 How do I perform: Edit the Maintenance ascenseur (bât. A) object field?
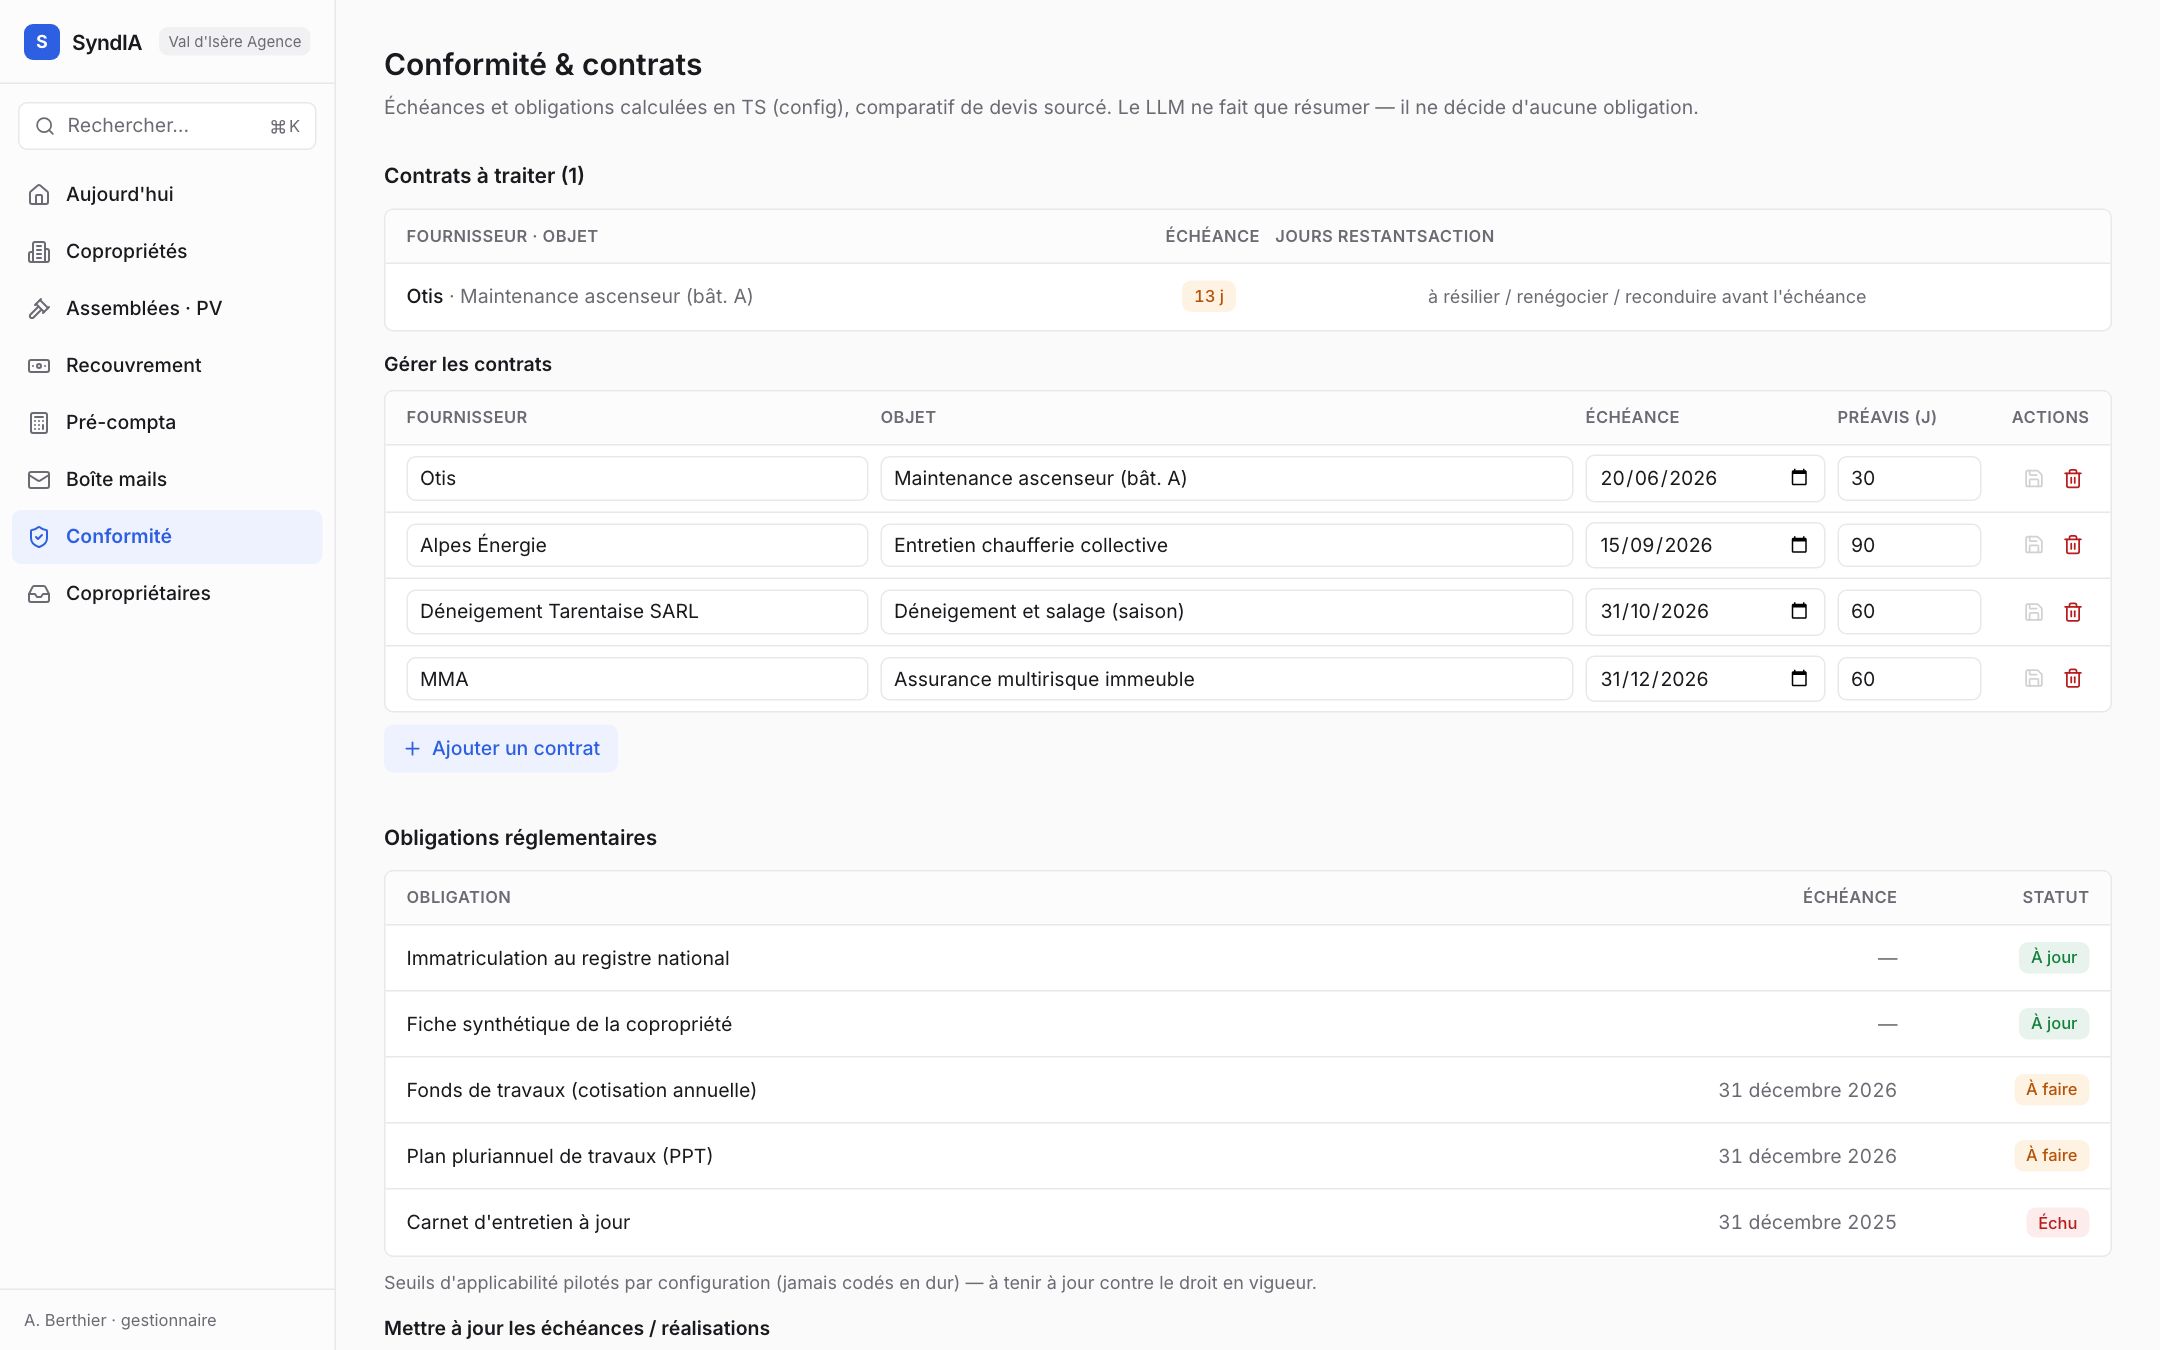coord(1226,478)
